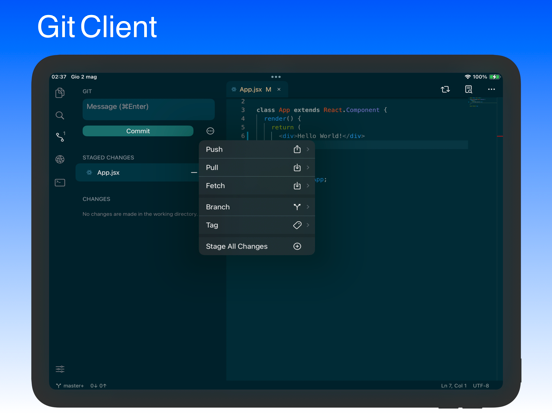Image resolution: width=552 pixels, height=414 pixels.
Task: Open the terminal sidebar icon
Action: (x=60, y=183)
